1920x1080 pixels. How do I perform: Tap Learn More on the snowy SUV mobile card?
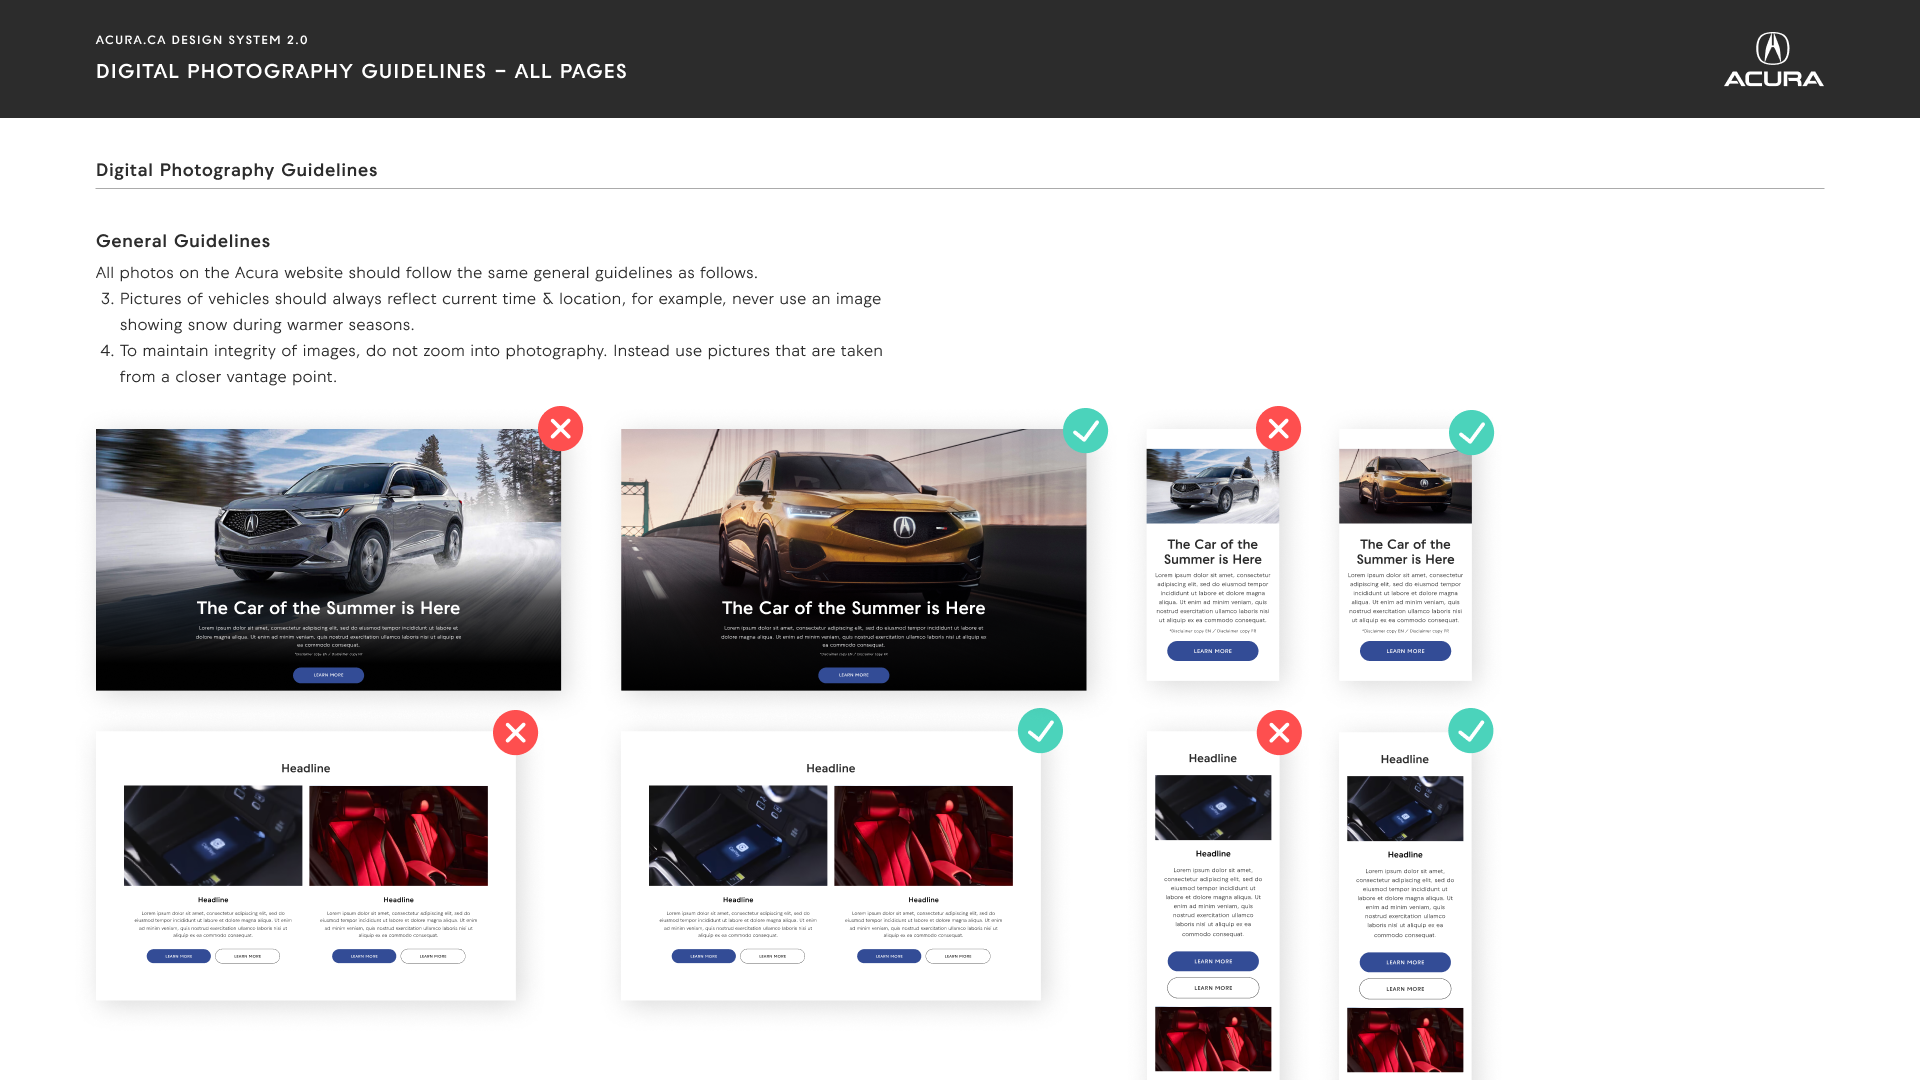coord(1212,651)
